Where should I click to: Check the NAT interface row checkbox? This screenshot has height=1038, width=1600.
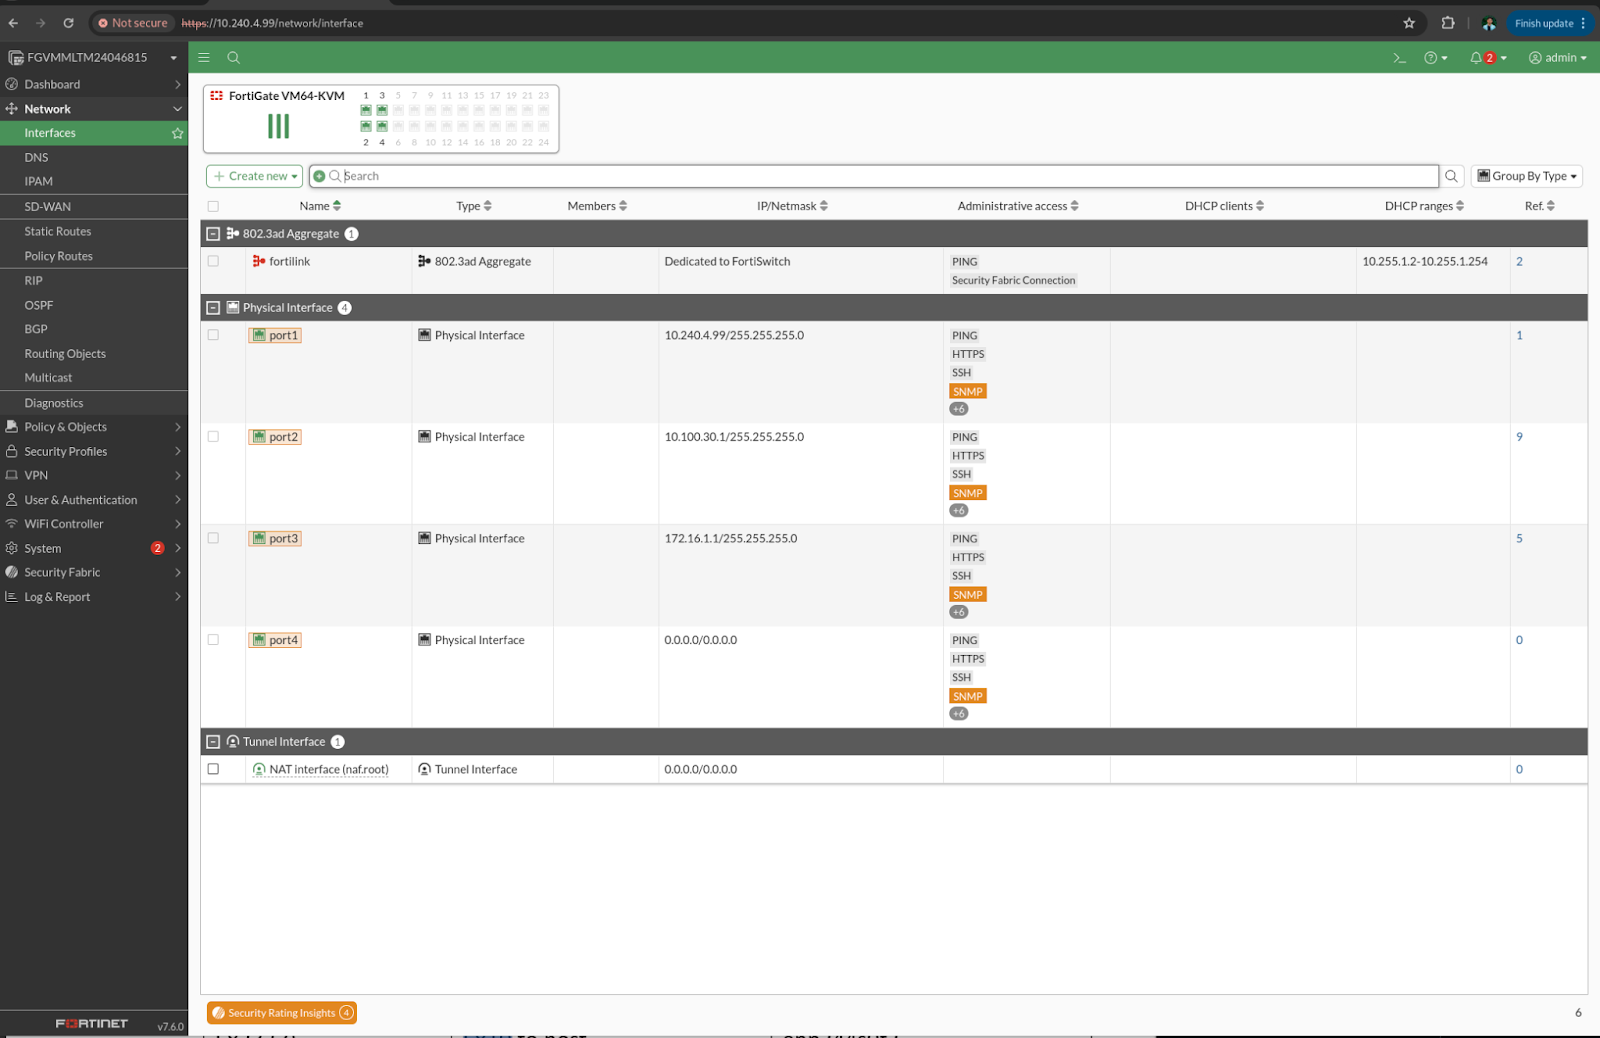[x=213, y=769]
